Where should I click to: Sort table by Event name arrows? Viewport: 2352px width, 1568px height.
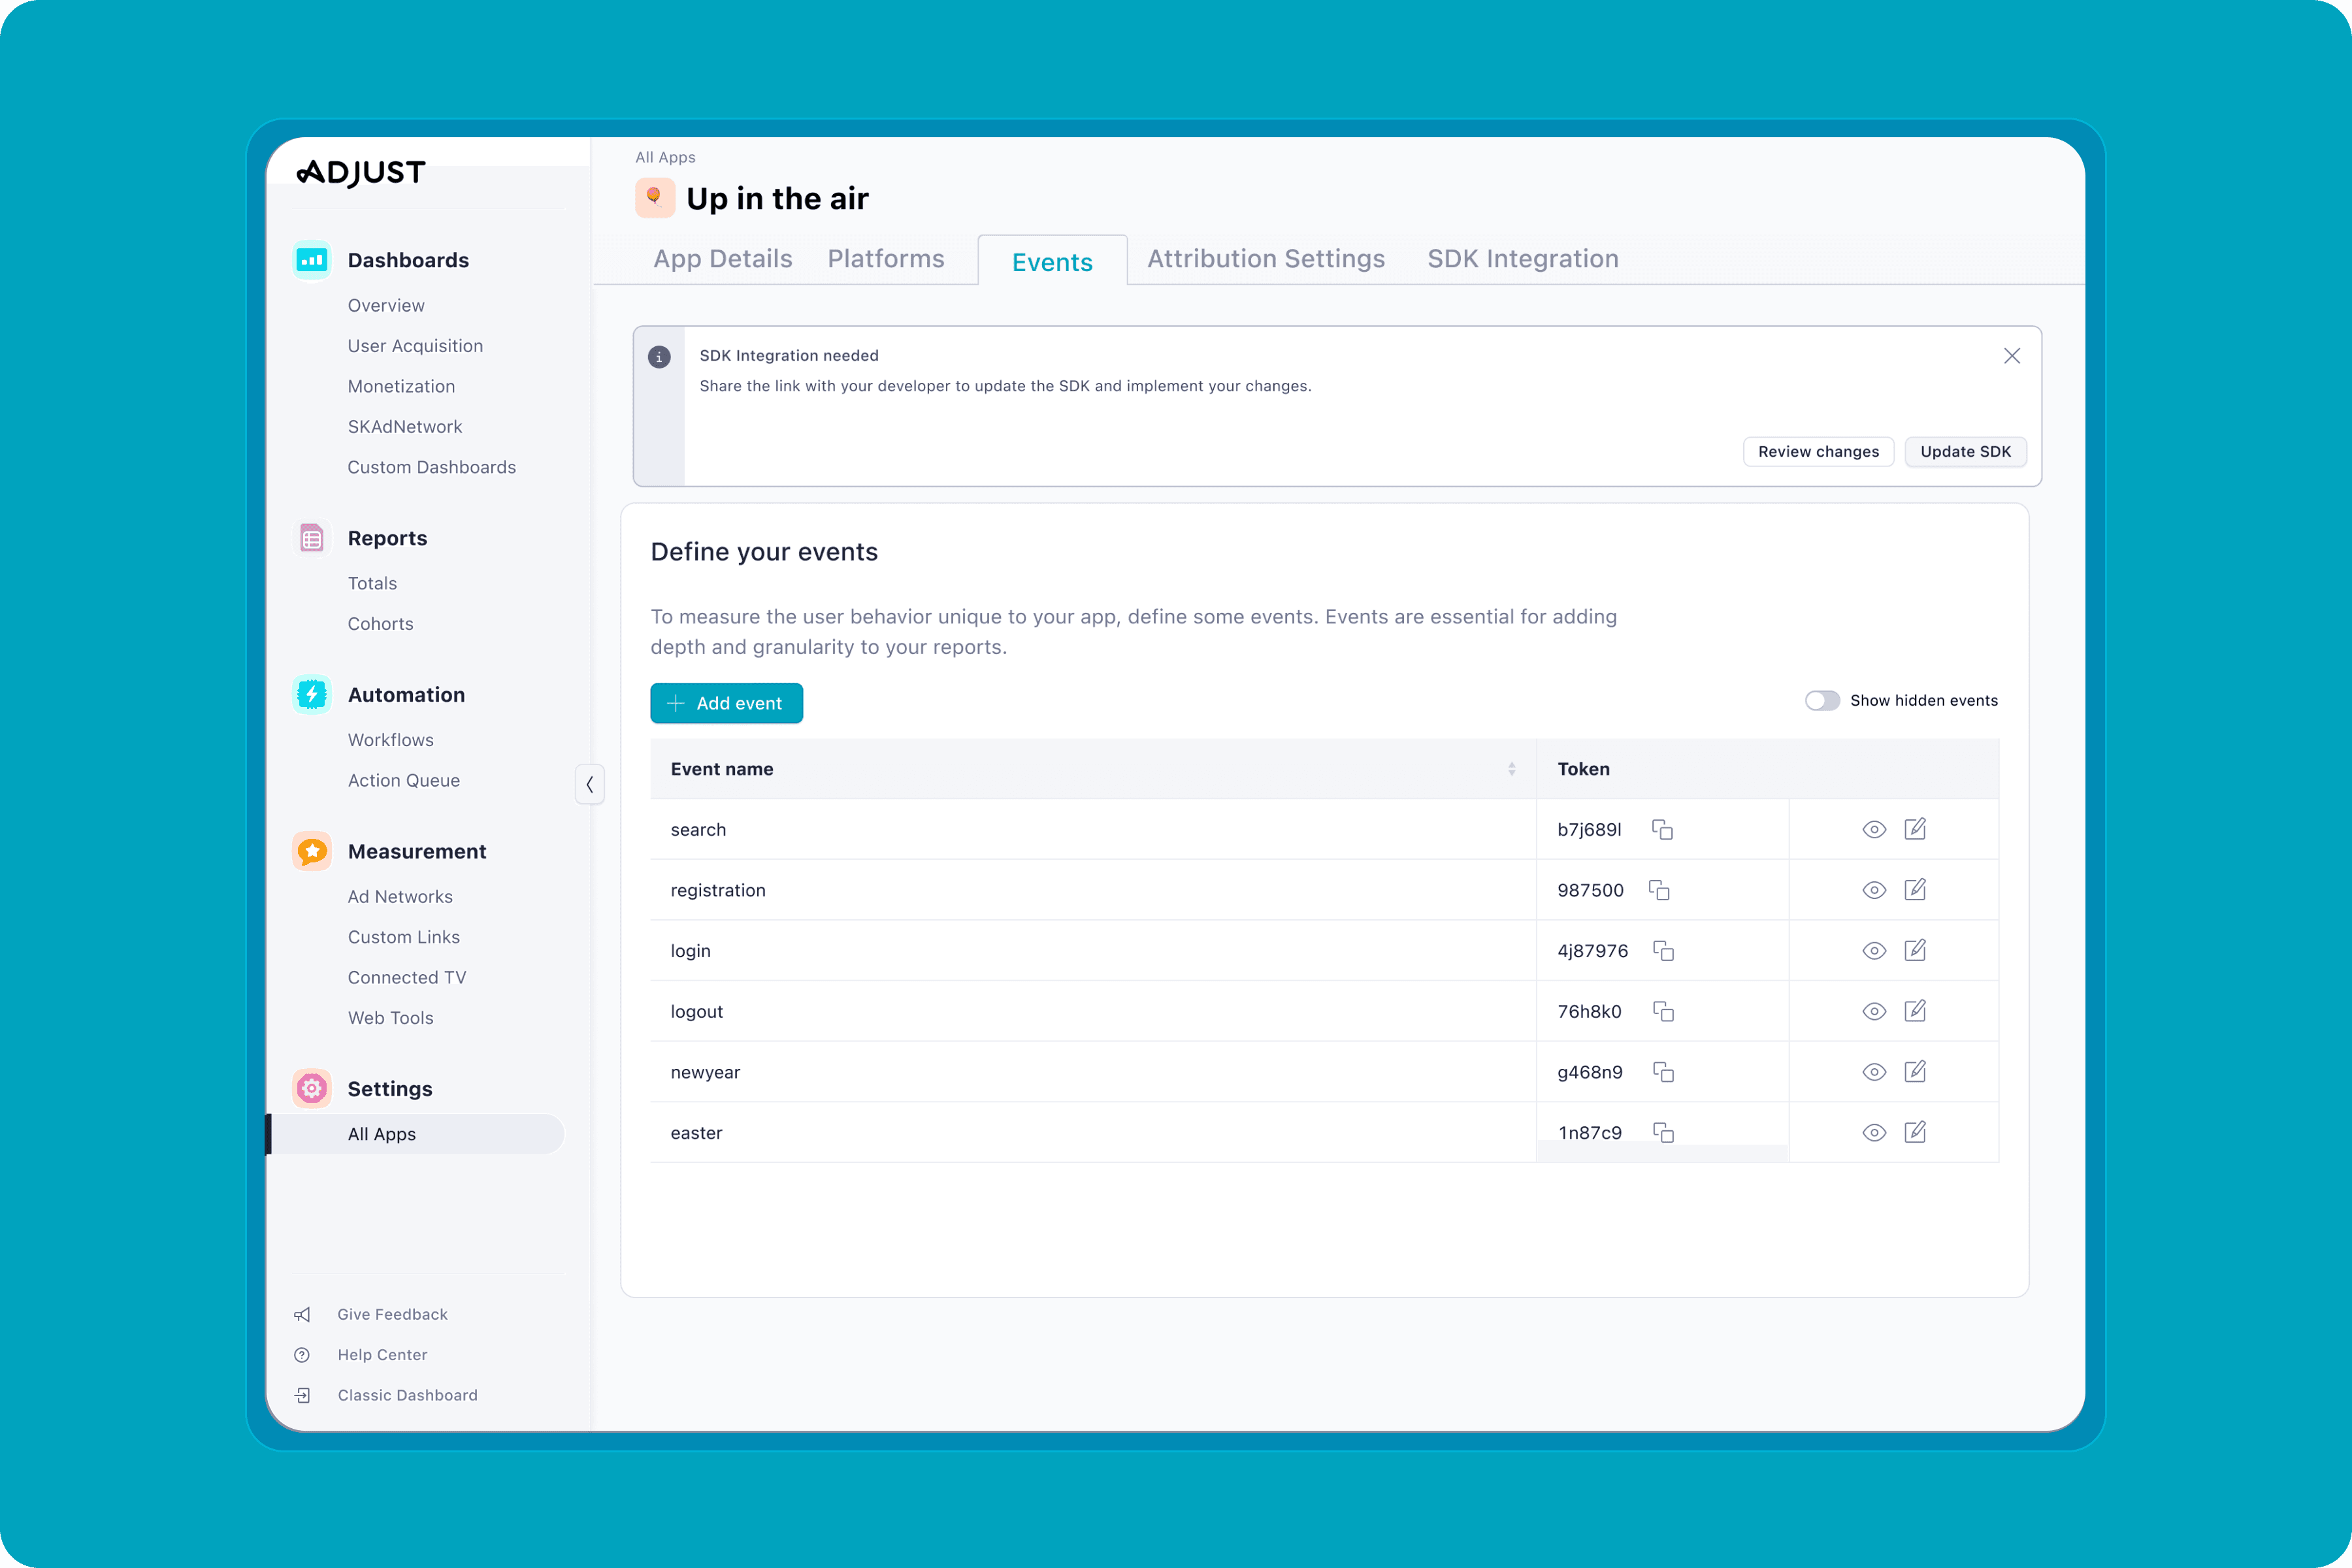tap(1511, 769)
